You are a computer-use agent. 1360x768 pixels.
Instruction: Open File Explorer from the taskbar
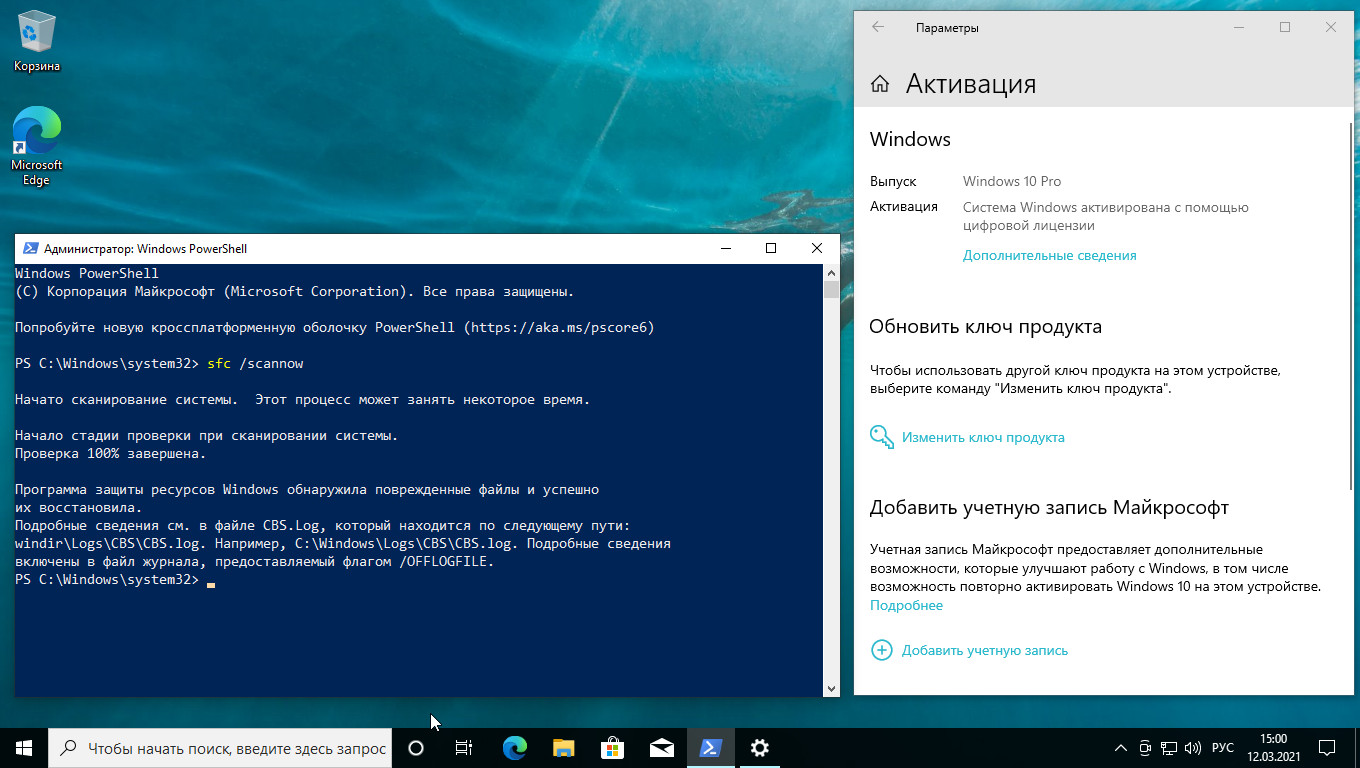(564, 748)
